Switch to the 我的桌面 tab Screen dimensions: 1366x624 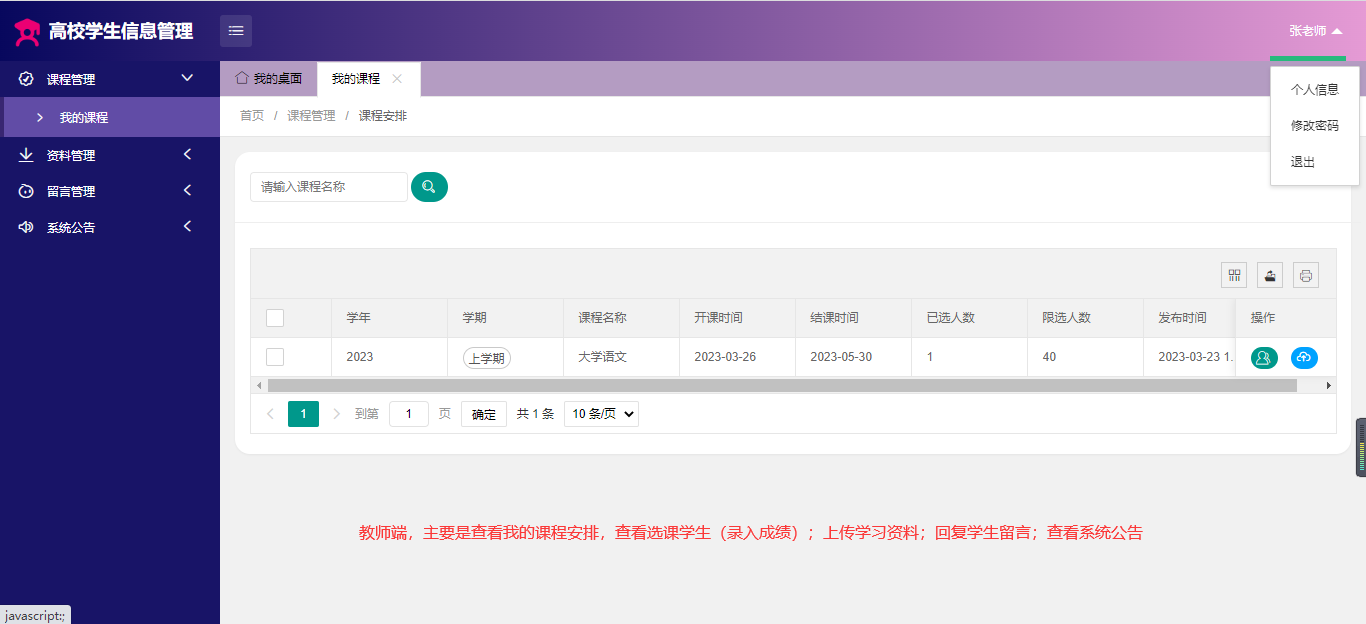tap(268, 78)
